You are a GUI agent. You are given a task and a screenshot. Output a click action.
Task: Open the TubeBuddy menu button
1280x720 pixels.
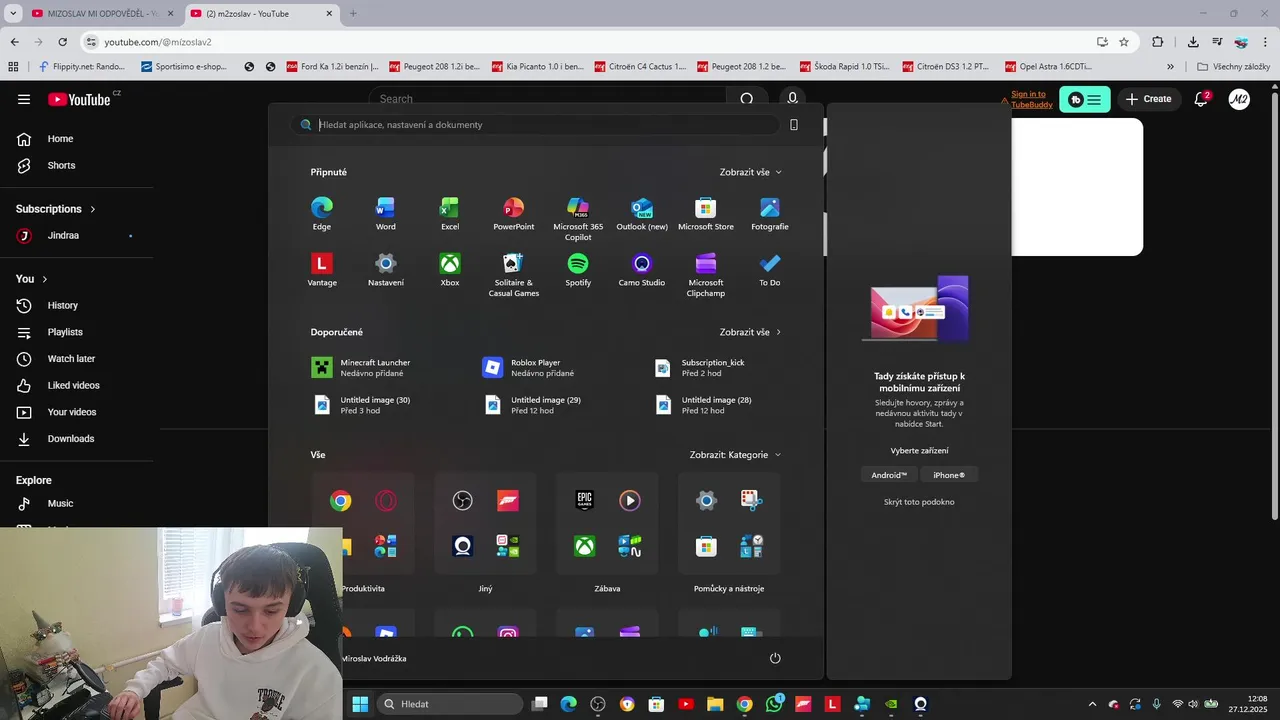pos(1085,99)
